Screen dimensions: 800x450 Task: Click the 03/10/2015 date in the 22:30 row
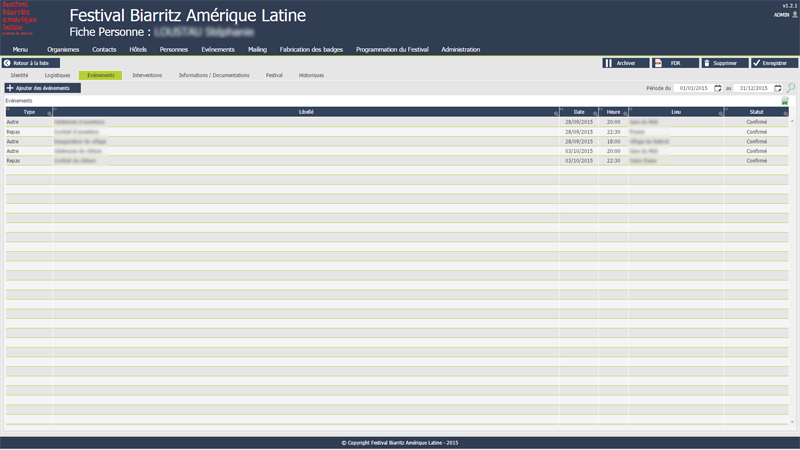[579, 161]
